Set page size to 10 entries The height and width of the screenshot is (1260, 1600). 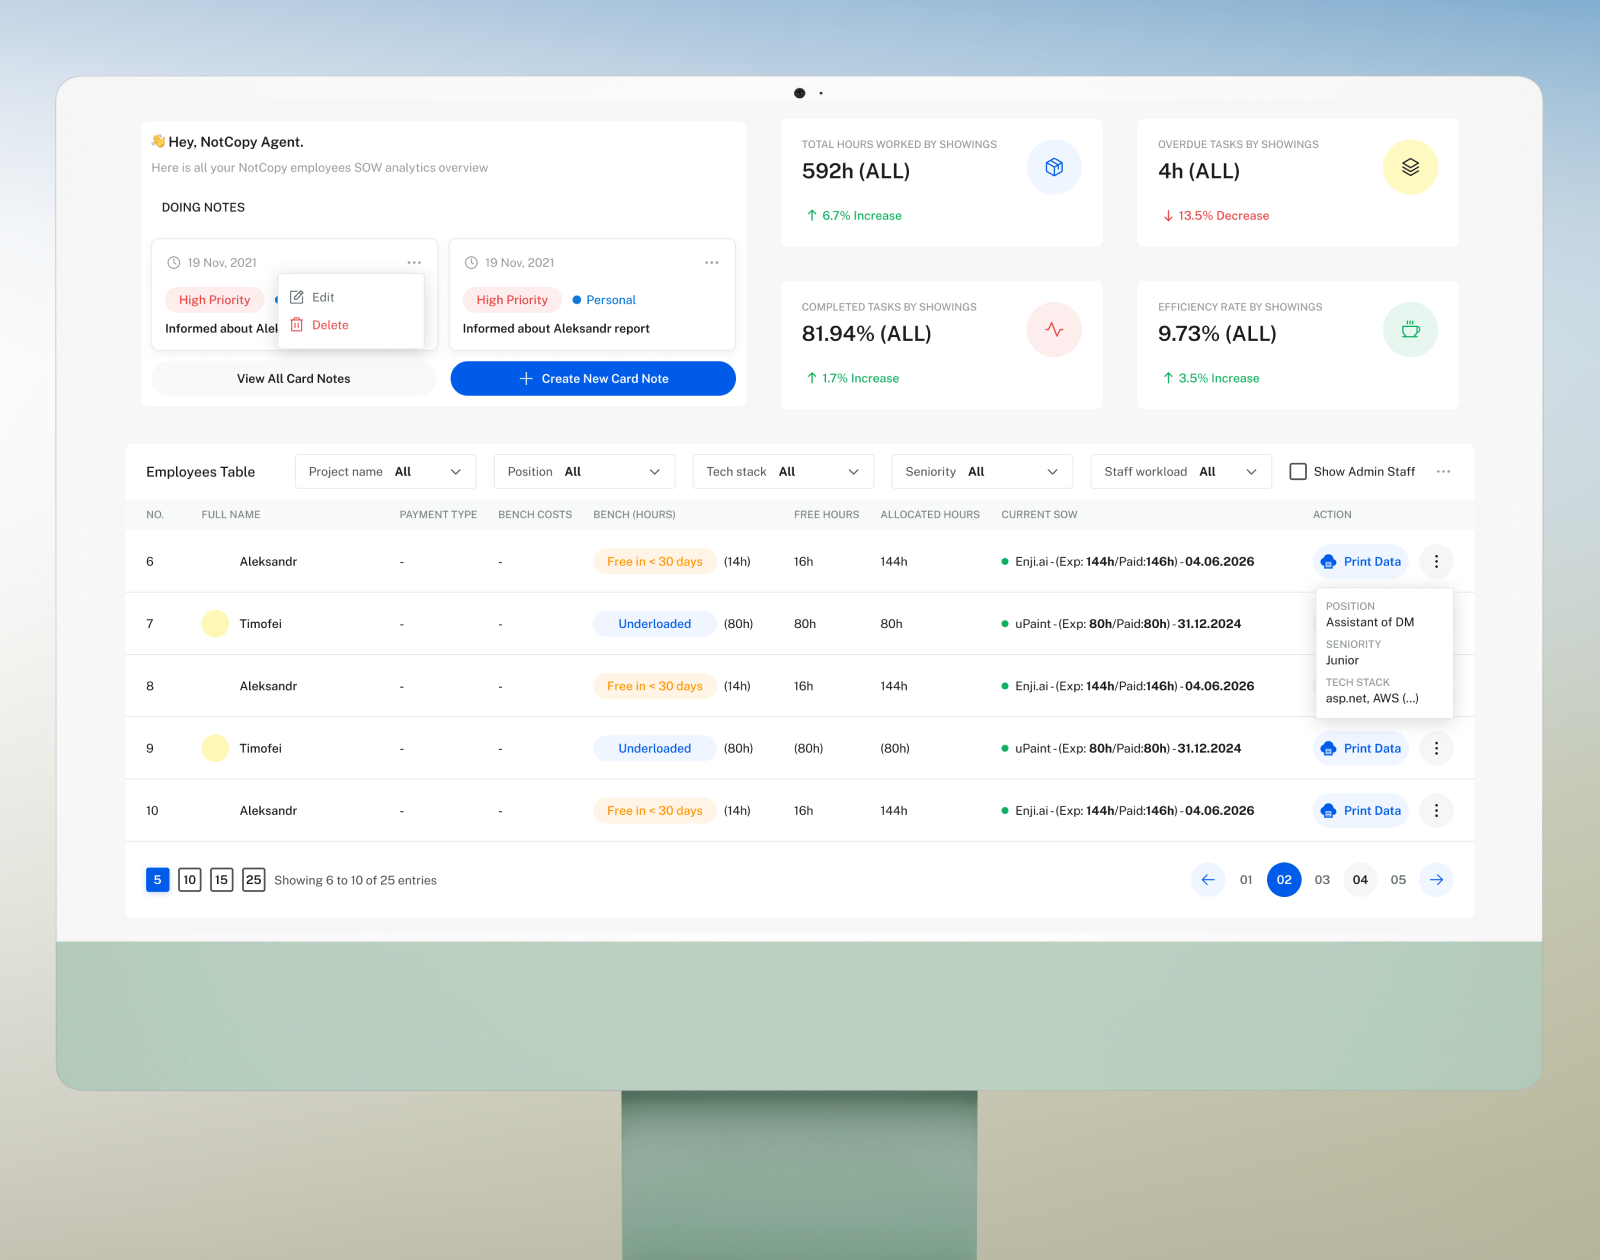[189, 880]
